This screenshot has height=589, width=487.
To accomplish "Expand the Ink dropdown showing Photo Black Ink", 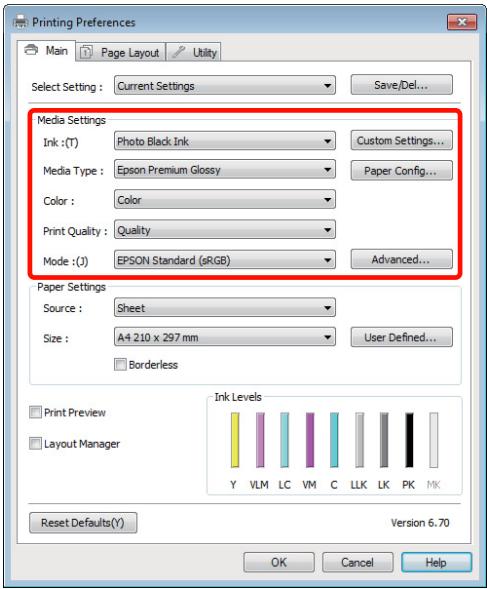I will click(x=225, y=141).
